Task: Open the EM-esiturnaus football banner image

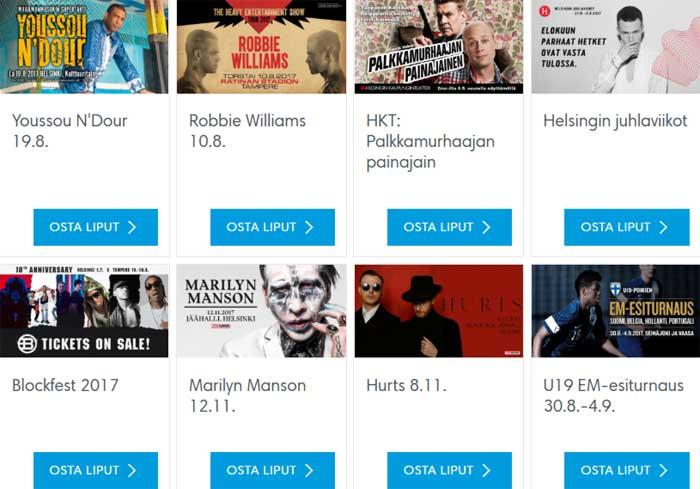Action: (x=616, y=311)
